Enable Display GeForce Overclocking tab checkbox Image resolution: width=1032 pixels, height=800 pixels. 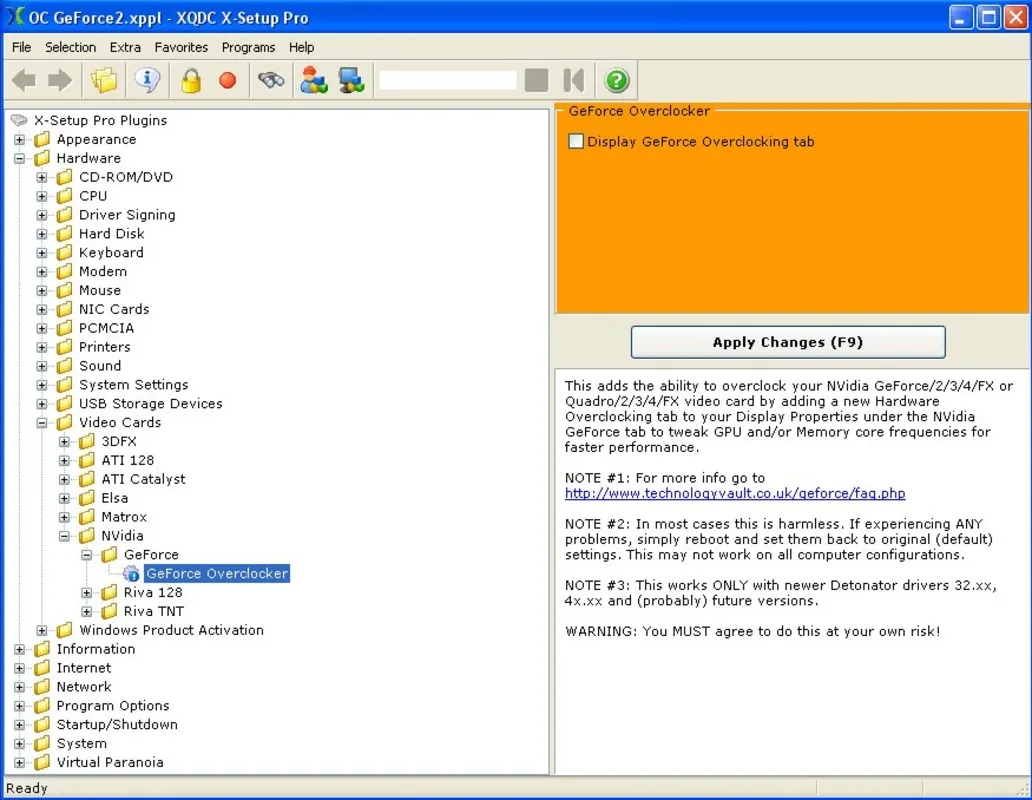576,141
